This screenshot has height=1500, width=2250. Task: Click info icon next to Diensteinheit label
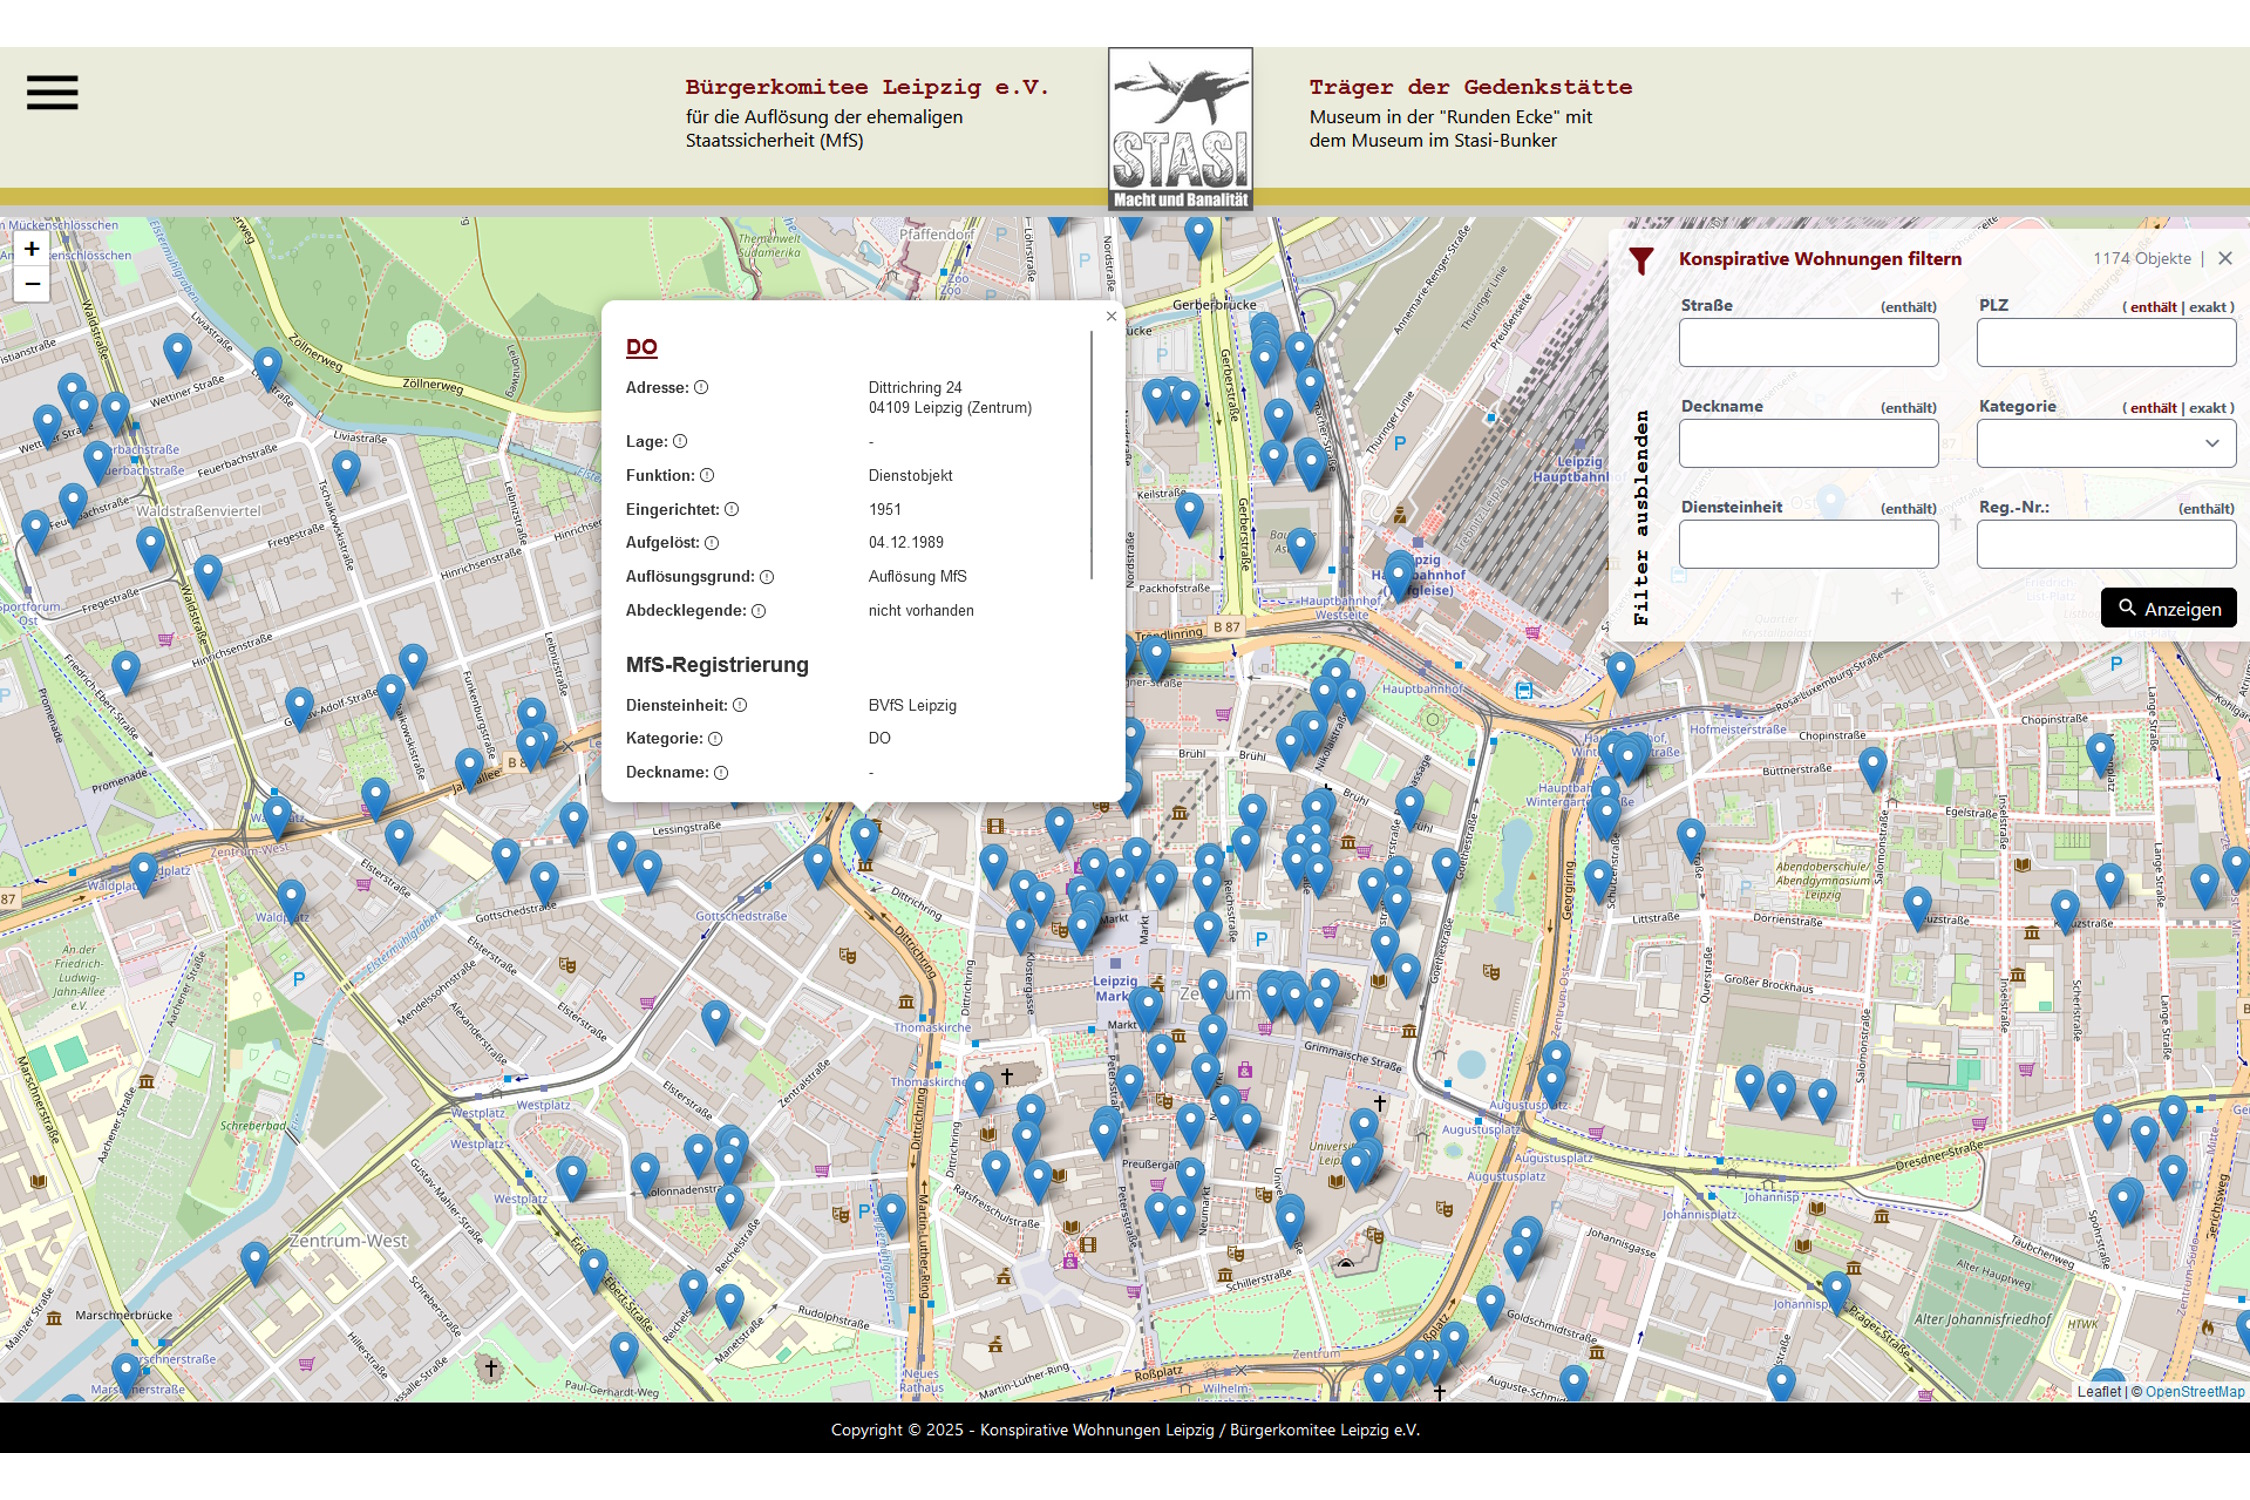tap(740, 705)
